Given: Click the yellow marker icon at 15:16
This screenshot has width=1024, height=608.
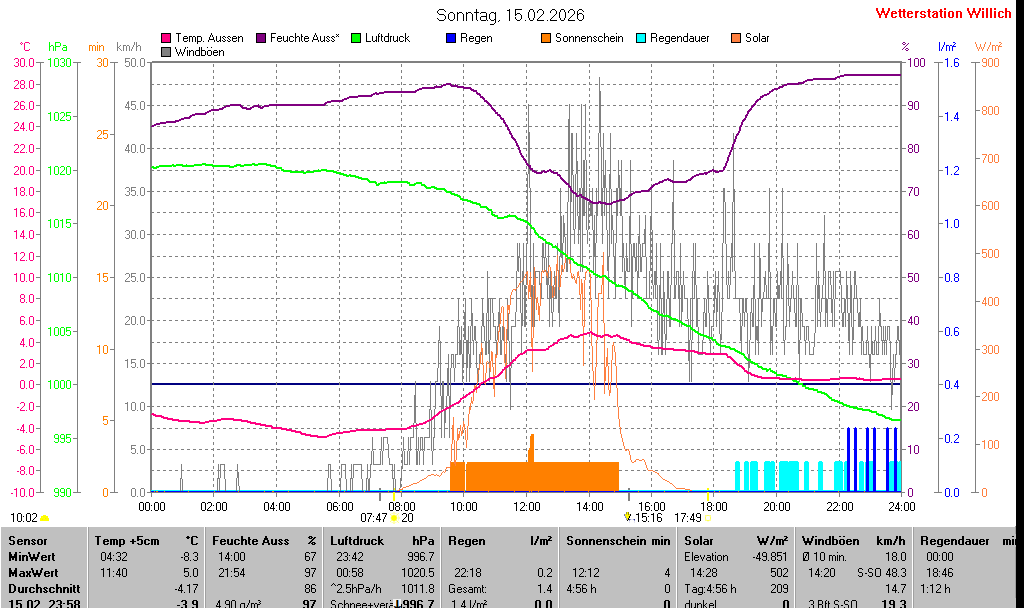Looking at the screenshot, I should tap(628, 517).
